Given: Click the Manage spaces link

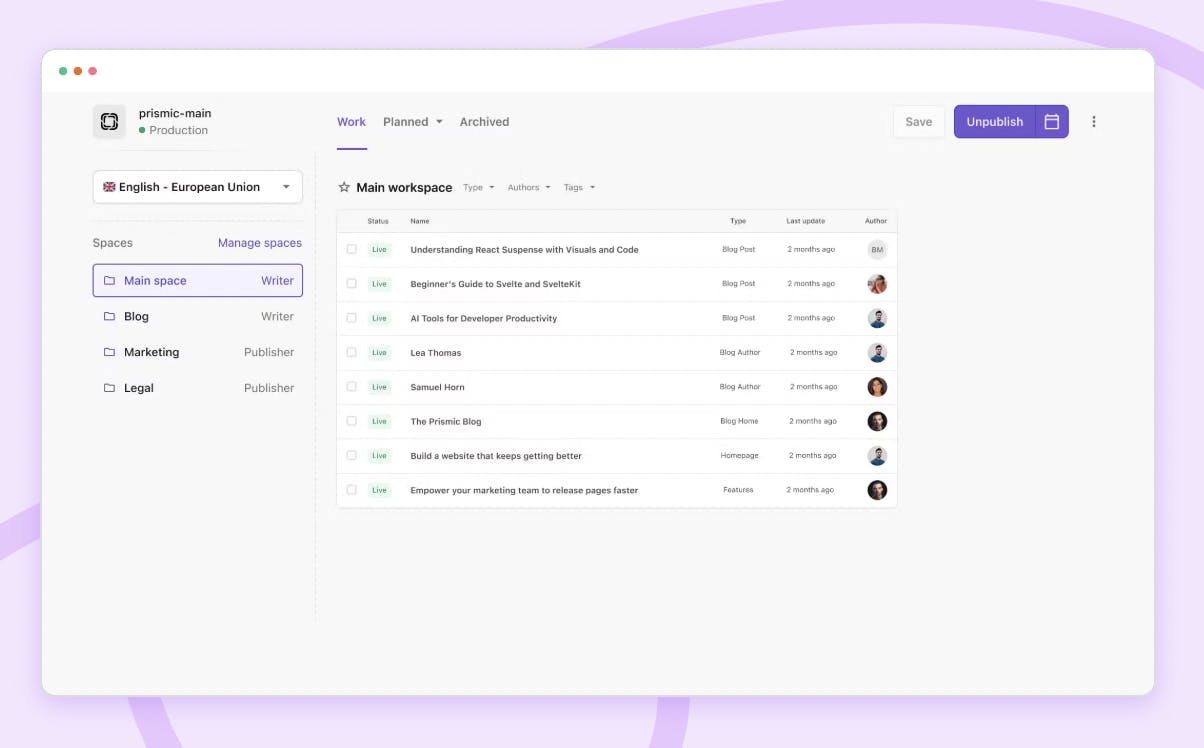Looking at the screenshot, I should coord(259,242).
